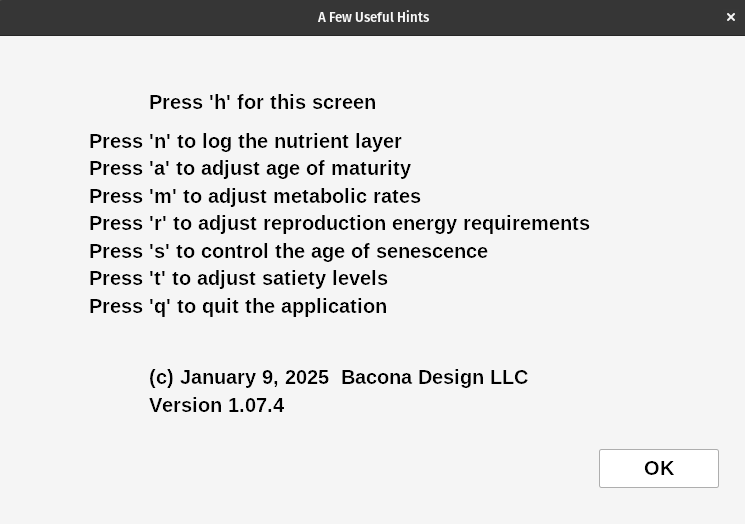Close the A Few Useful Hints dialog
The image size is (745, 524).
pos(731,17)
